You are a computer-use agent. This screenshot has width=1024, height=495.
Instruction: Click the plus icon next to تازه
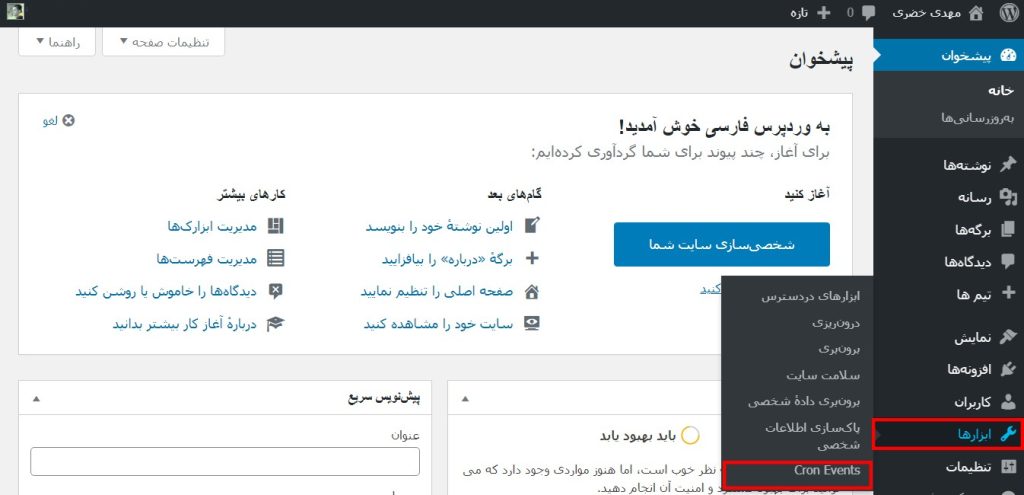(x=824, y=12)
